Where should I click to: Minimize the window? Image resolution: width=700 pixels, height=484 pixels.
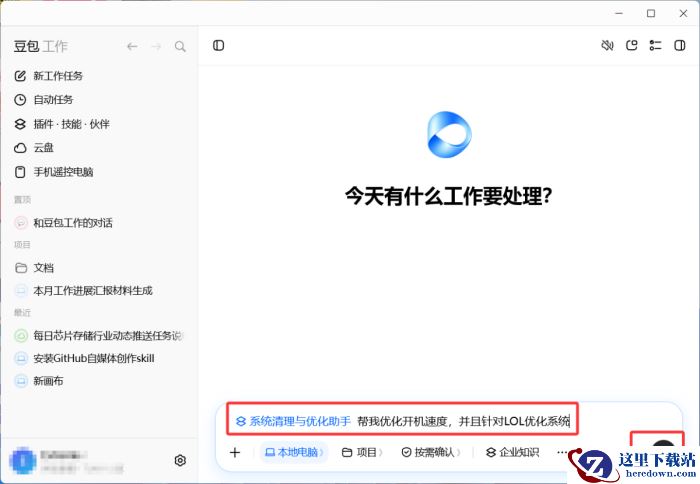click(x=619, y=13)
